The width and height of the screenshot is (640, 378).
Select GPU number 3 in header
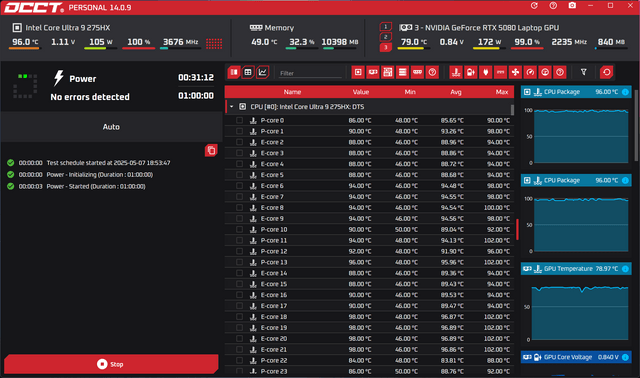tap(385, 47)
